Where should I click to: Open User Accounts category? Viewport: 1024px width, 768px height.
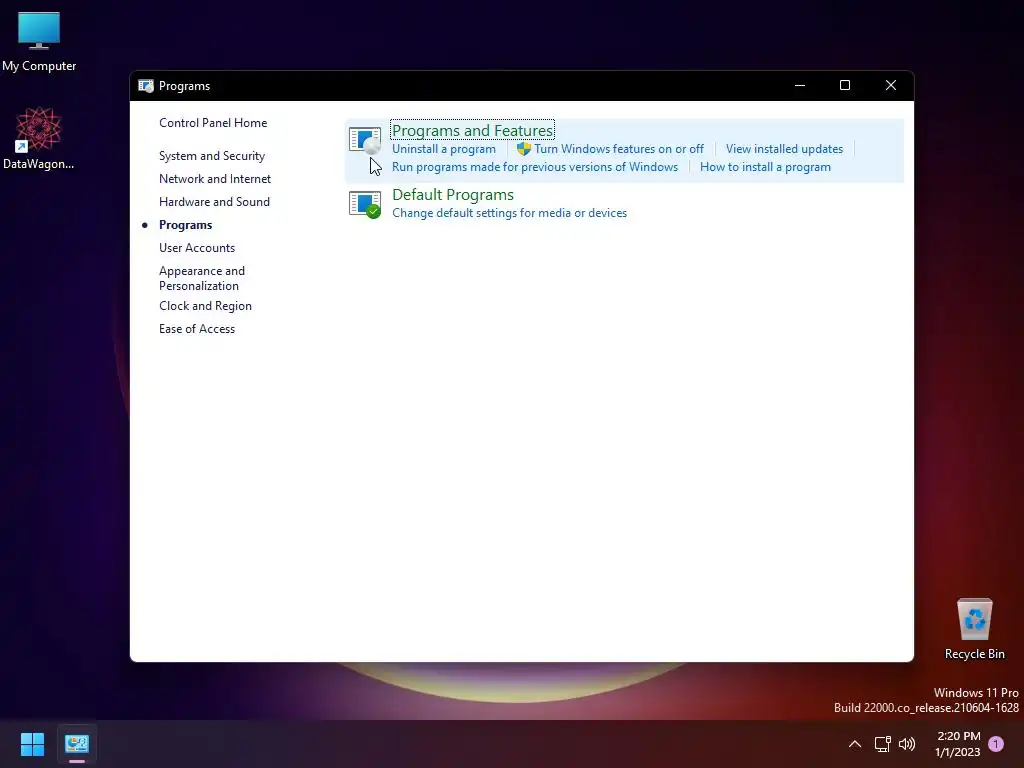click(197, 248)
